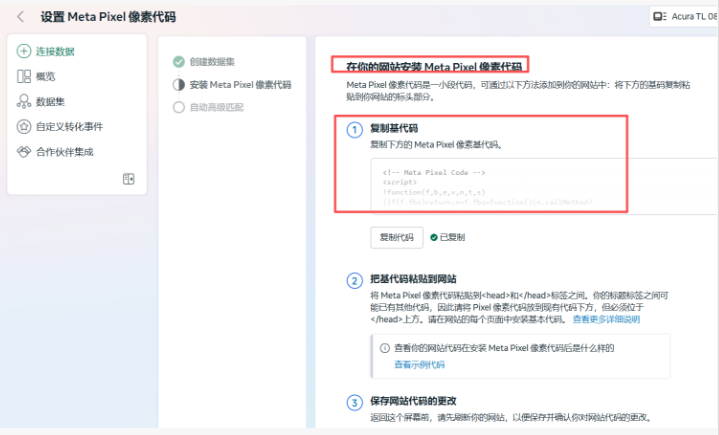The height and width of the screenshot is (435, 719).
Task: Click the 保存网站代码的更改 step heading
Action: [413, 401]
